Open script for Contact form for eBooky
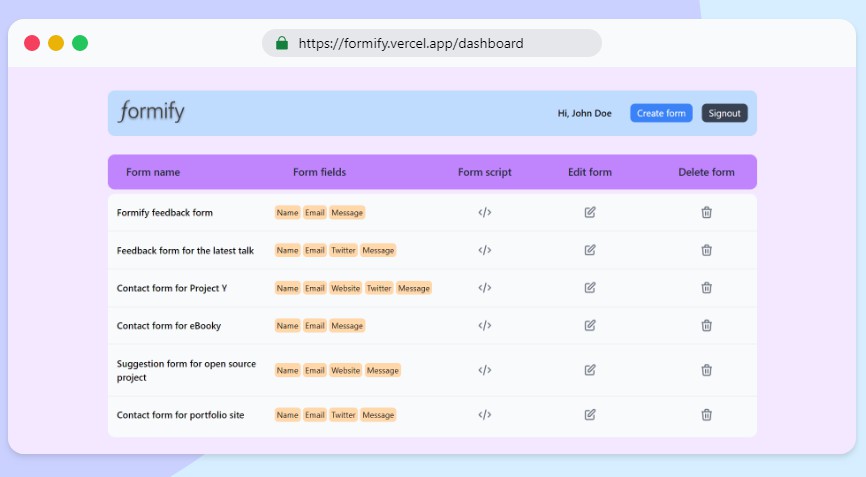This screenshot has width=866, height=477. point(484,325)
